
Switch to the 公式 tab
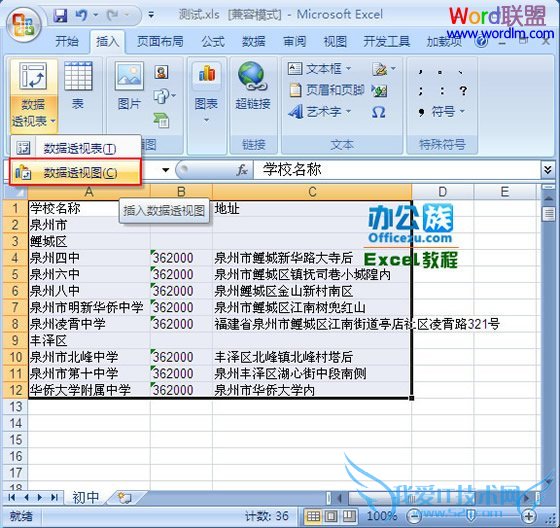213,42
